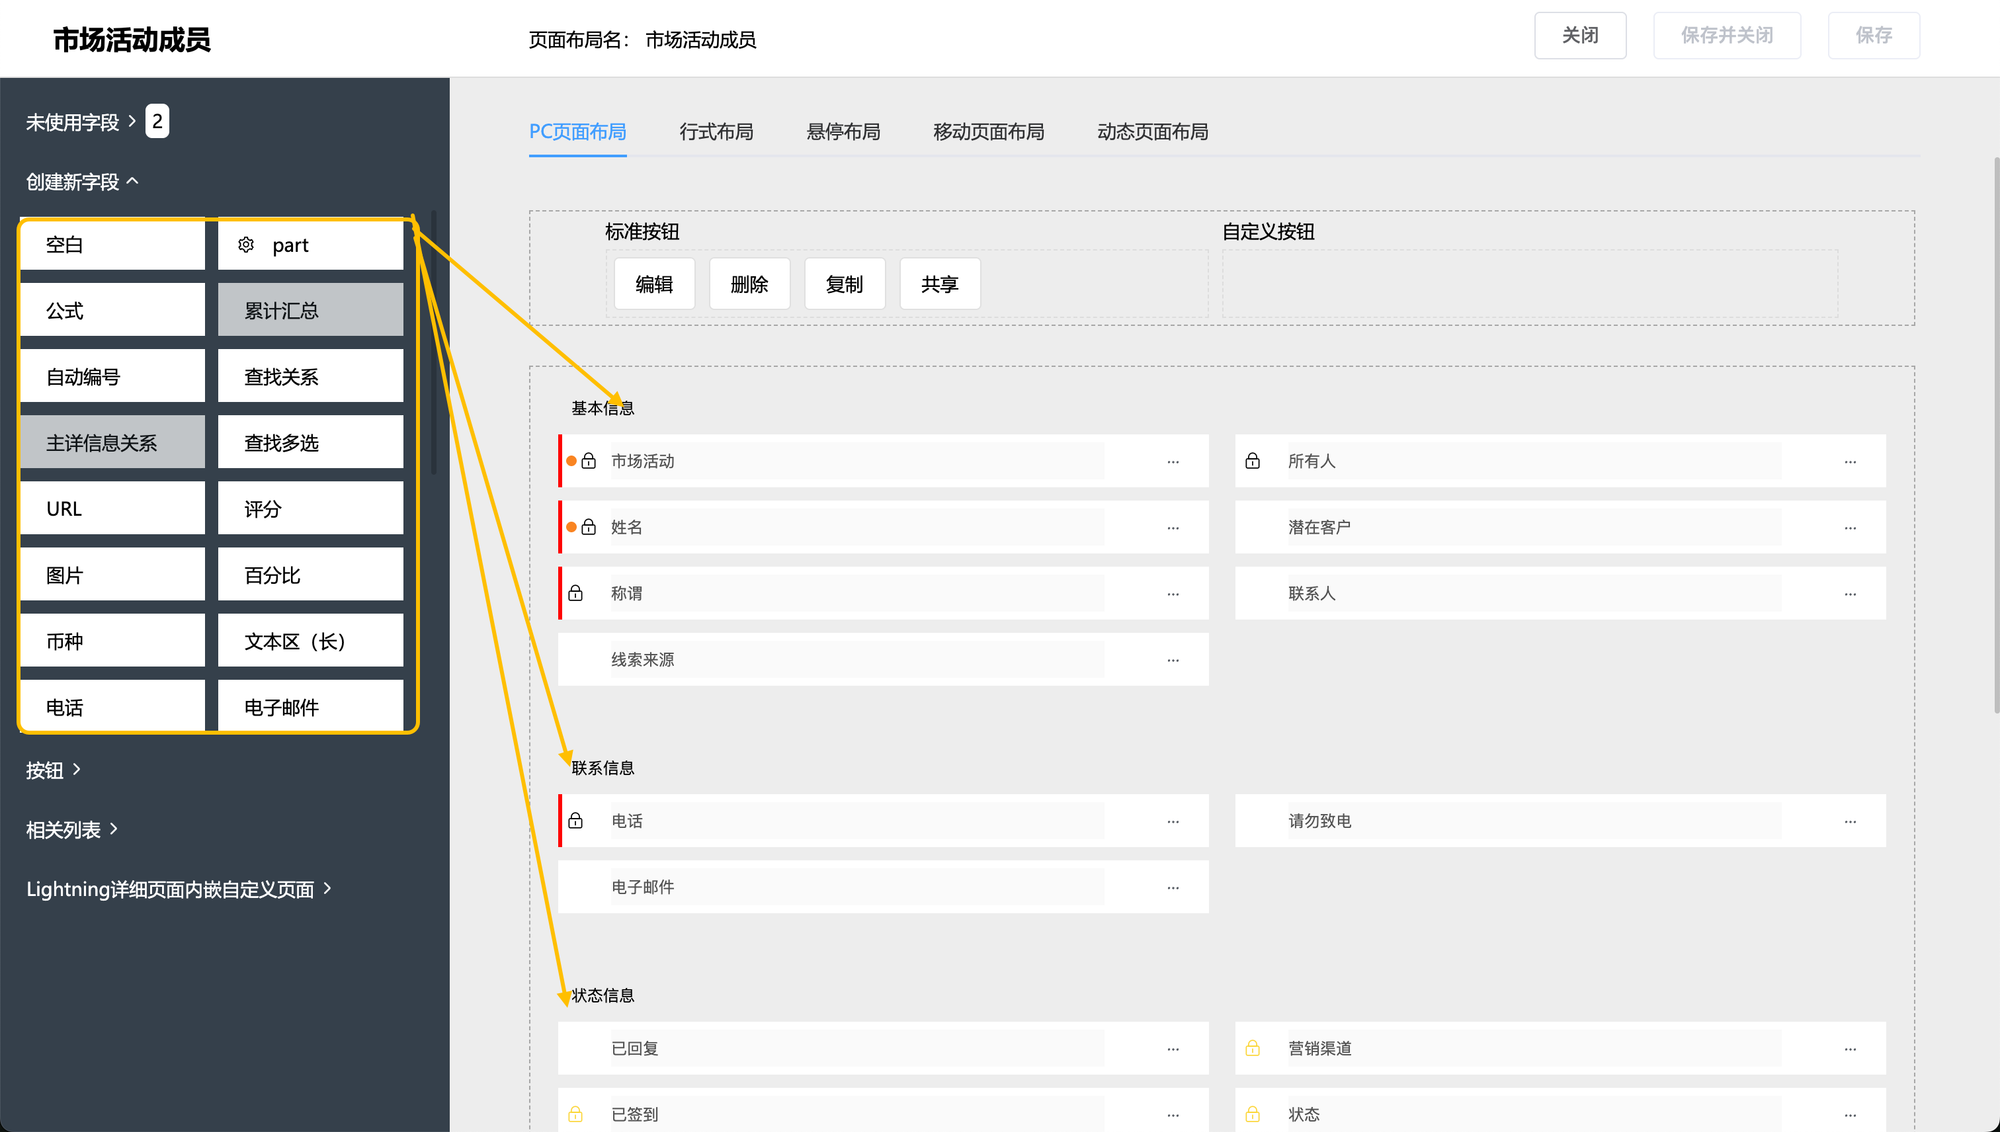Open ellipsis menu for 请勿致电 field
Viewport: 2000px width, 1132px height.
point(1850,822)
